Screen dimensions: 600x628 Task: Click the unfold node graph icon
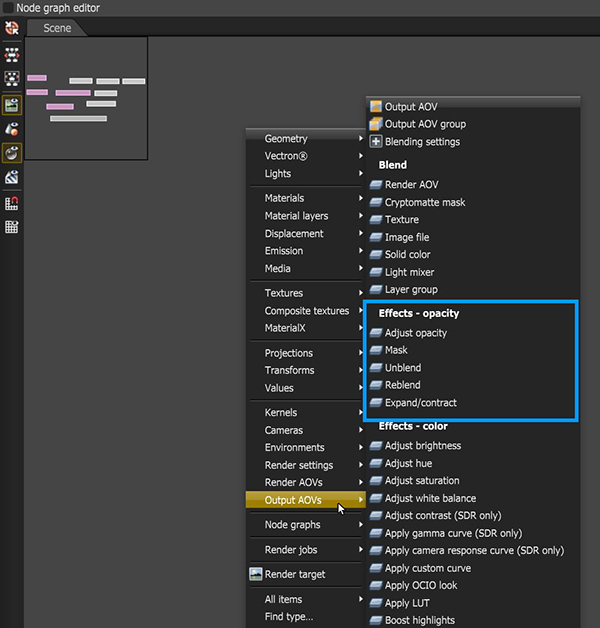[x=12, y=55]
